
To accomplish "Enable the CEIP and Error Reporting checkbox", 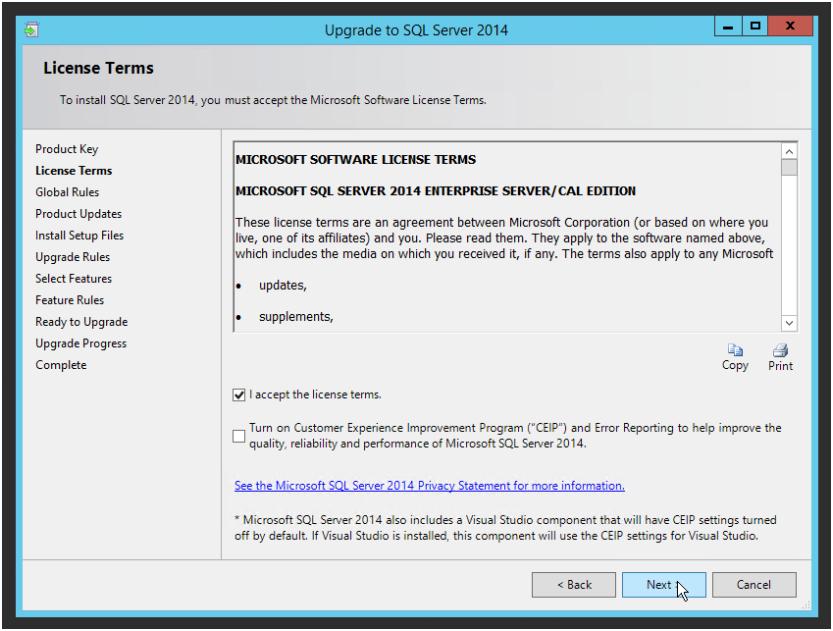I will [x=239, y=436].
